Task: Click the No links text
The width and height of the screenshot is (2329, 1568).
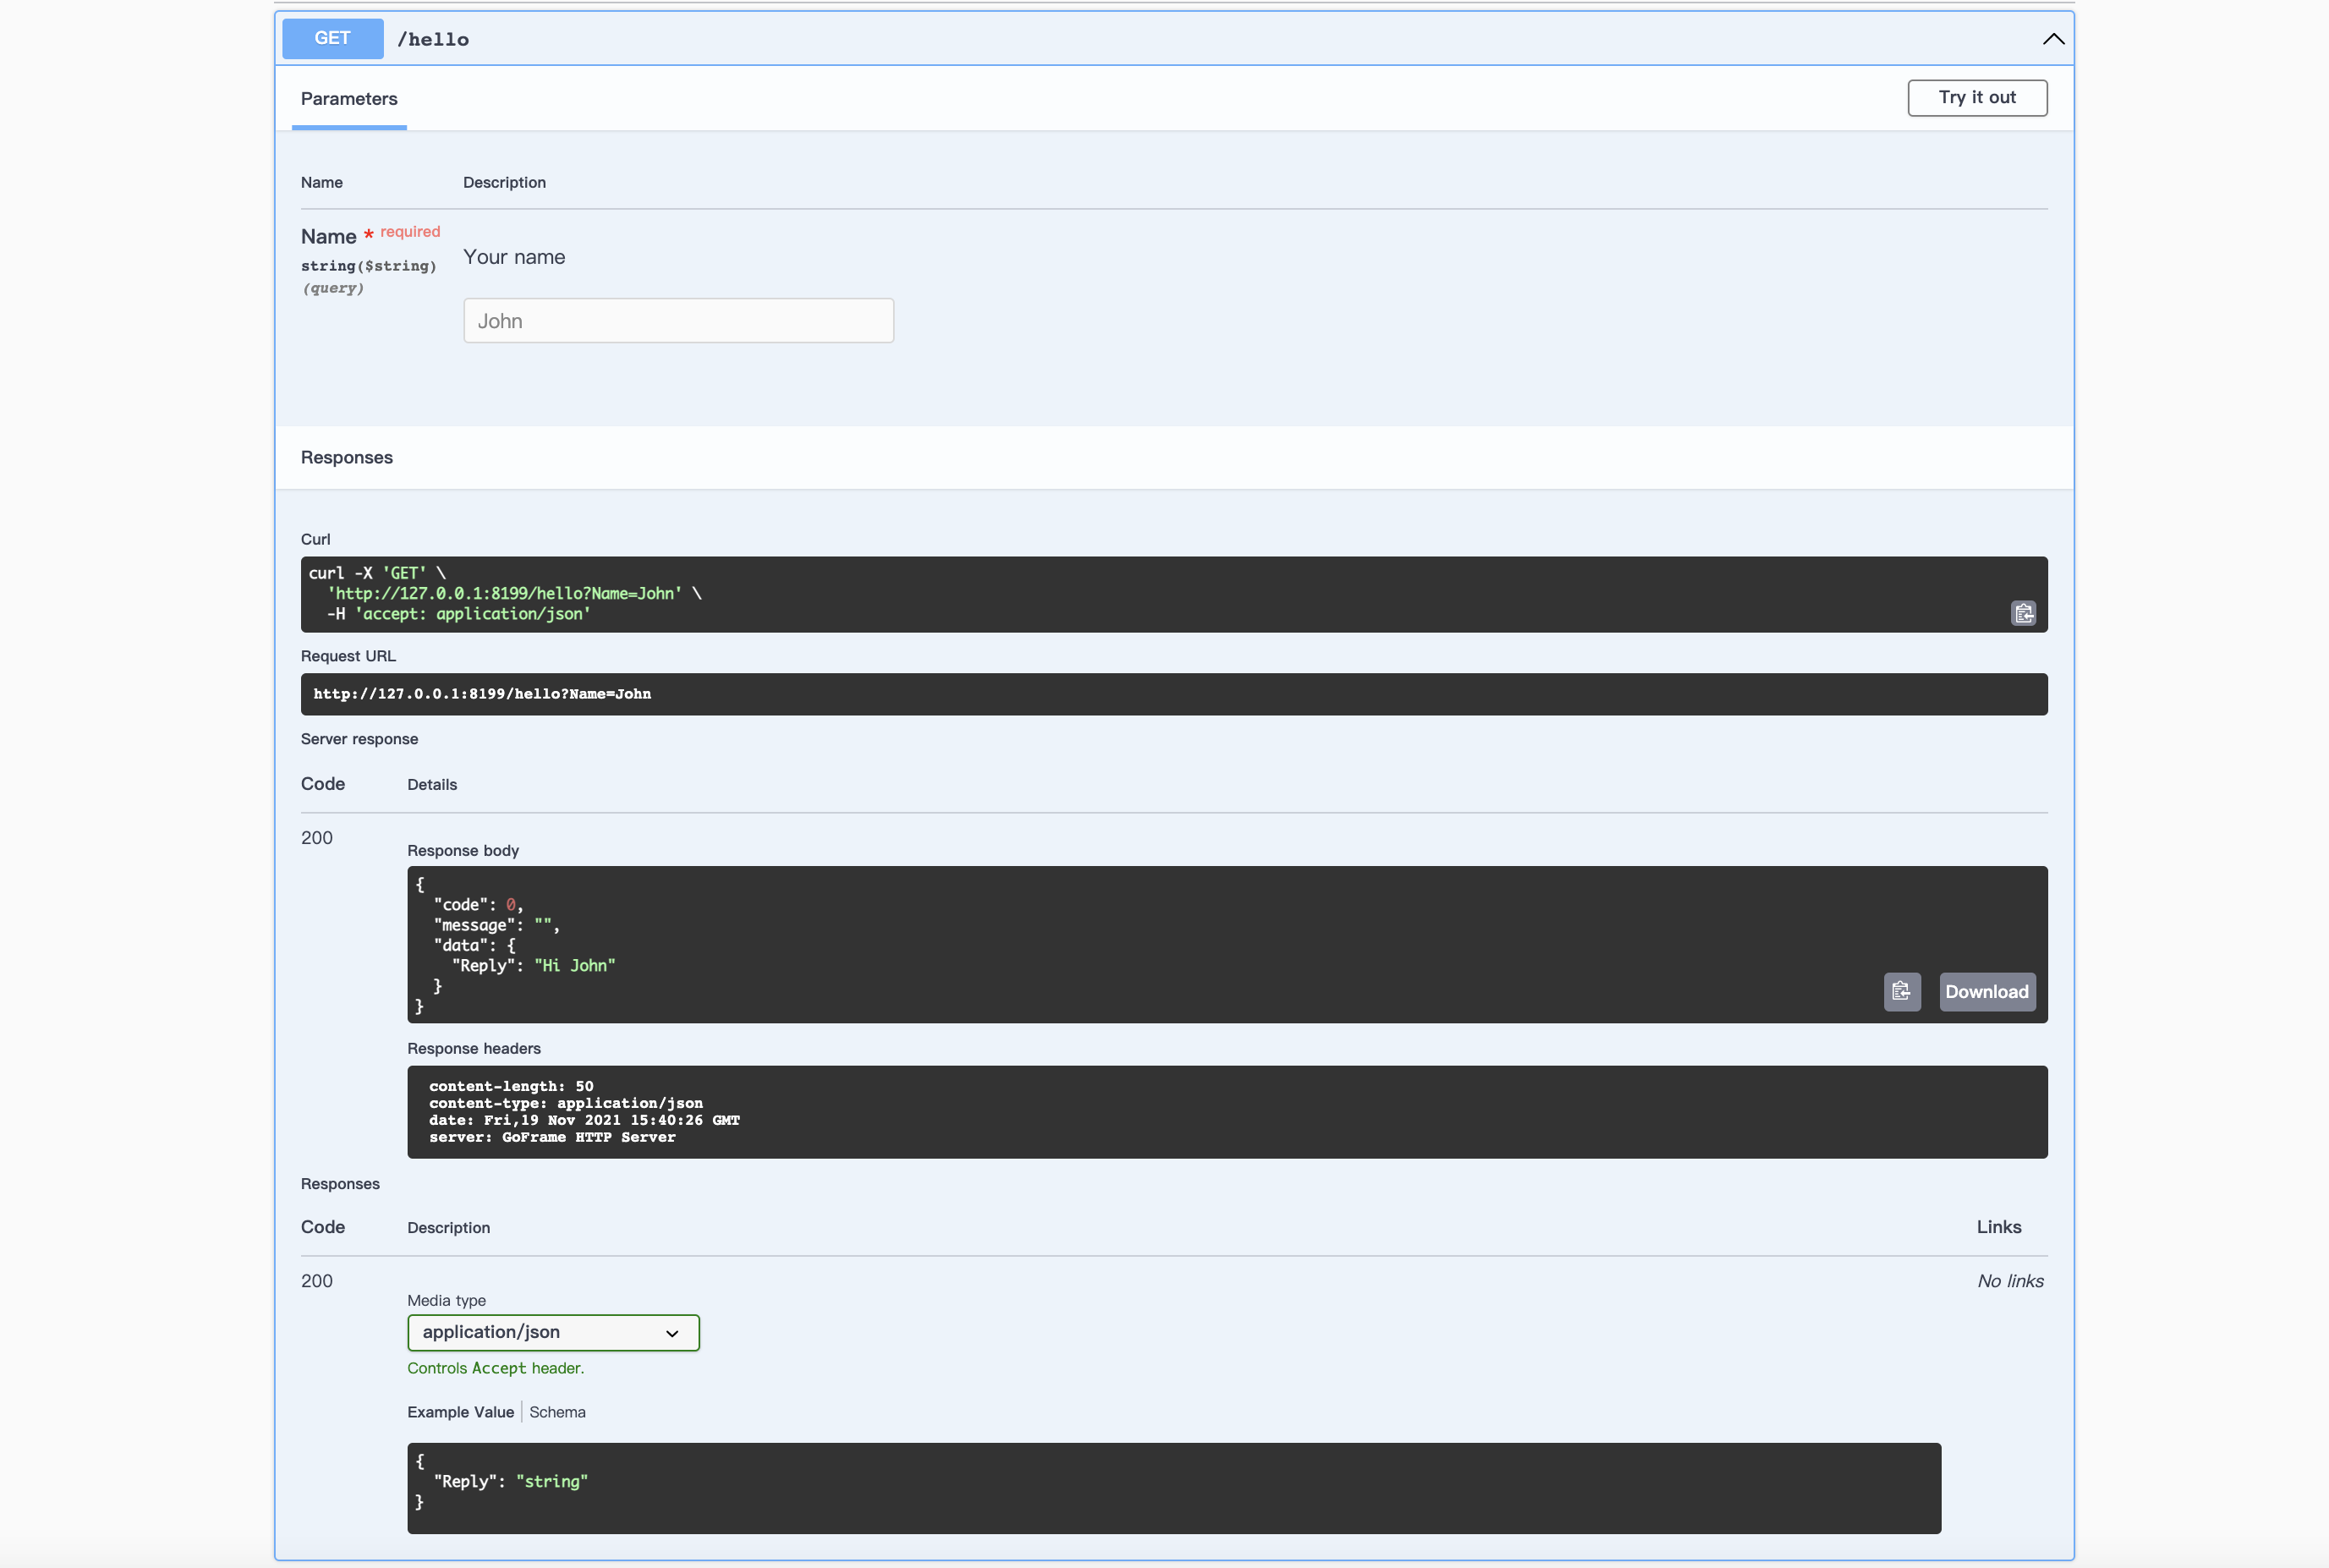Action: coord(2009,1281)
